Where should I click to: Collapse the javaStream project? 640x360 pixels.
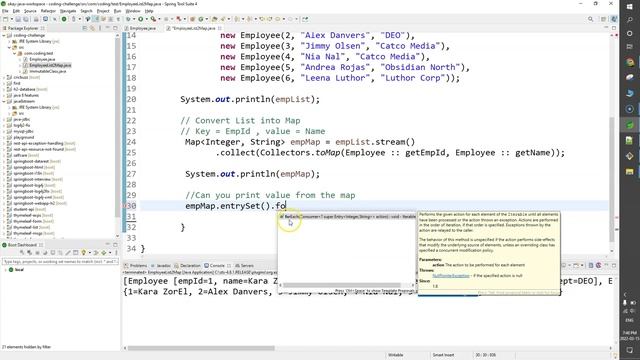click(x=4, y=101)
